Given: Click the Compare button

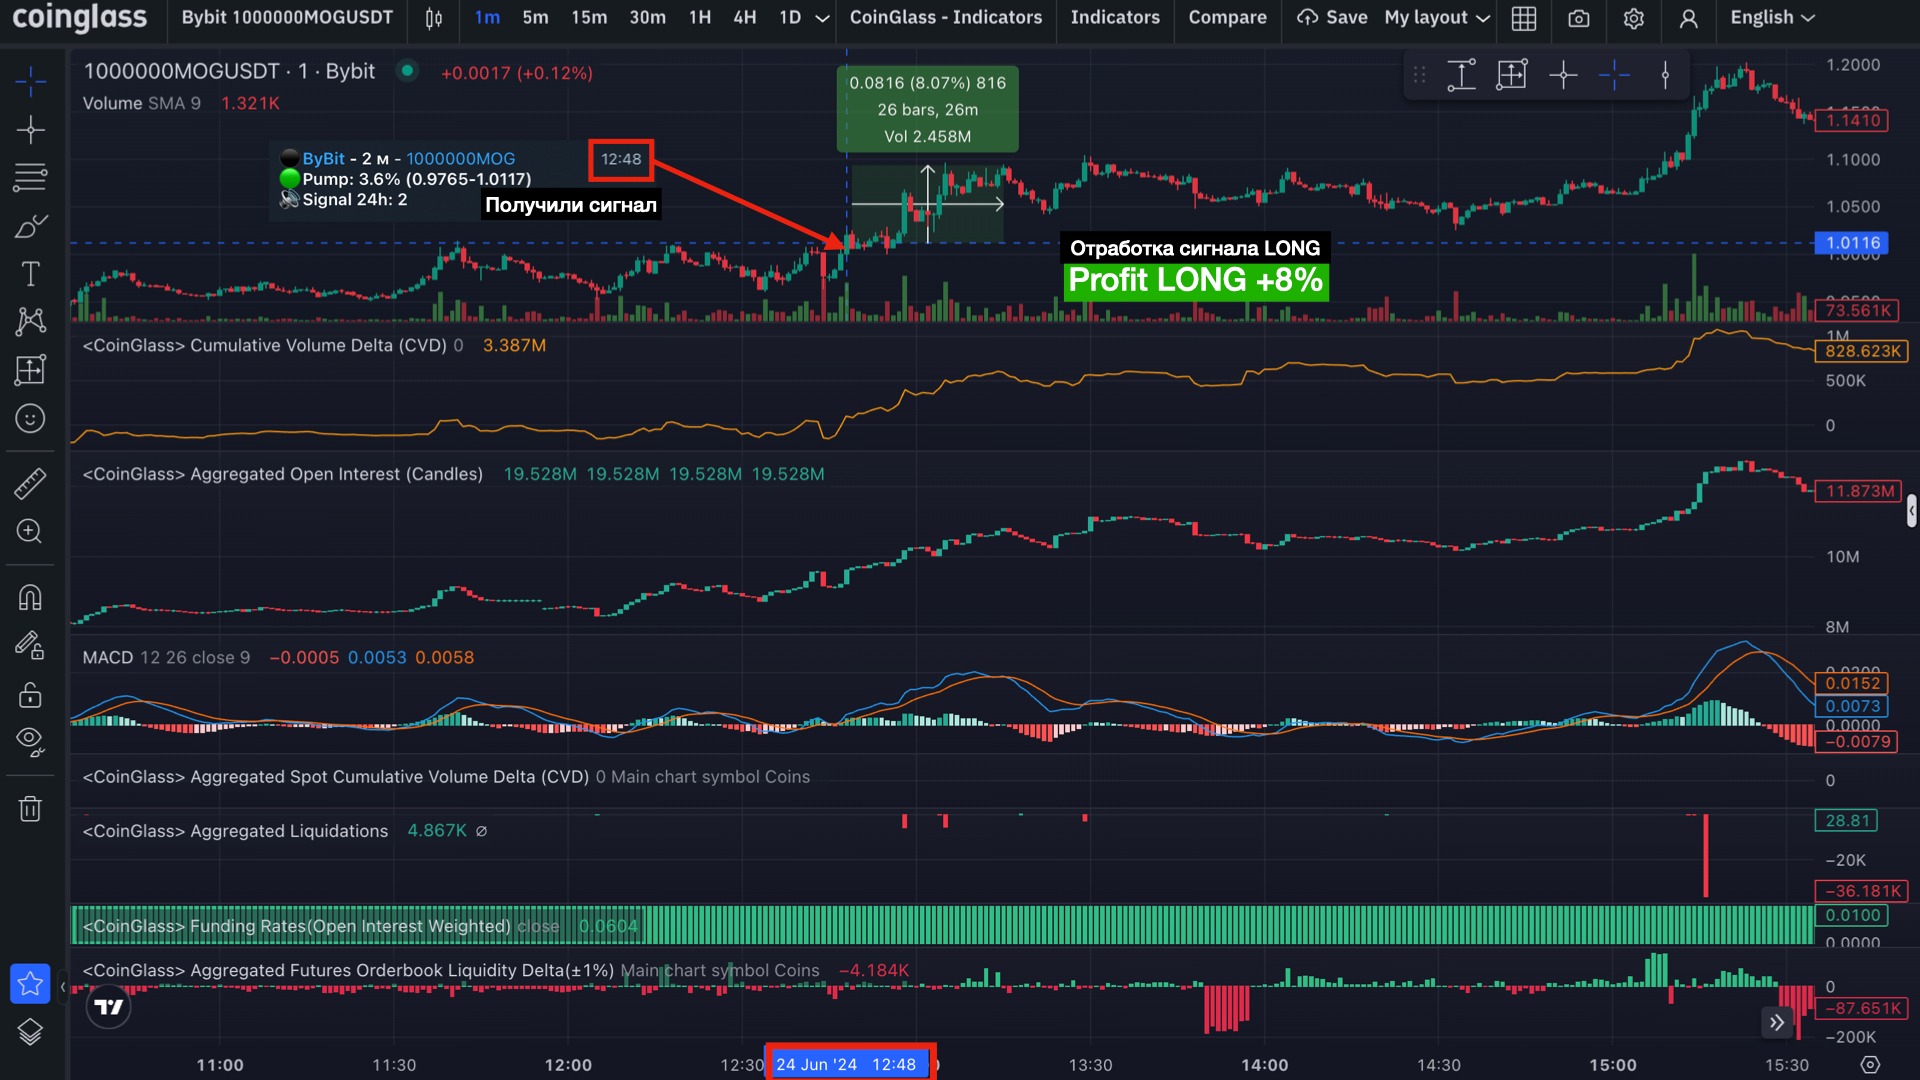Looking at the screenshot, I should pos(1227,18).
